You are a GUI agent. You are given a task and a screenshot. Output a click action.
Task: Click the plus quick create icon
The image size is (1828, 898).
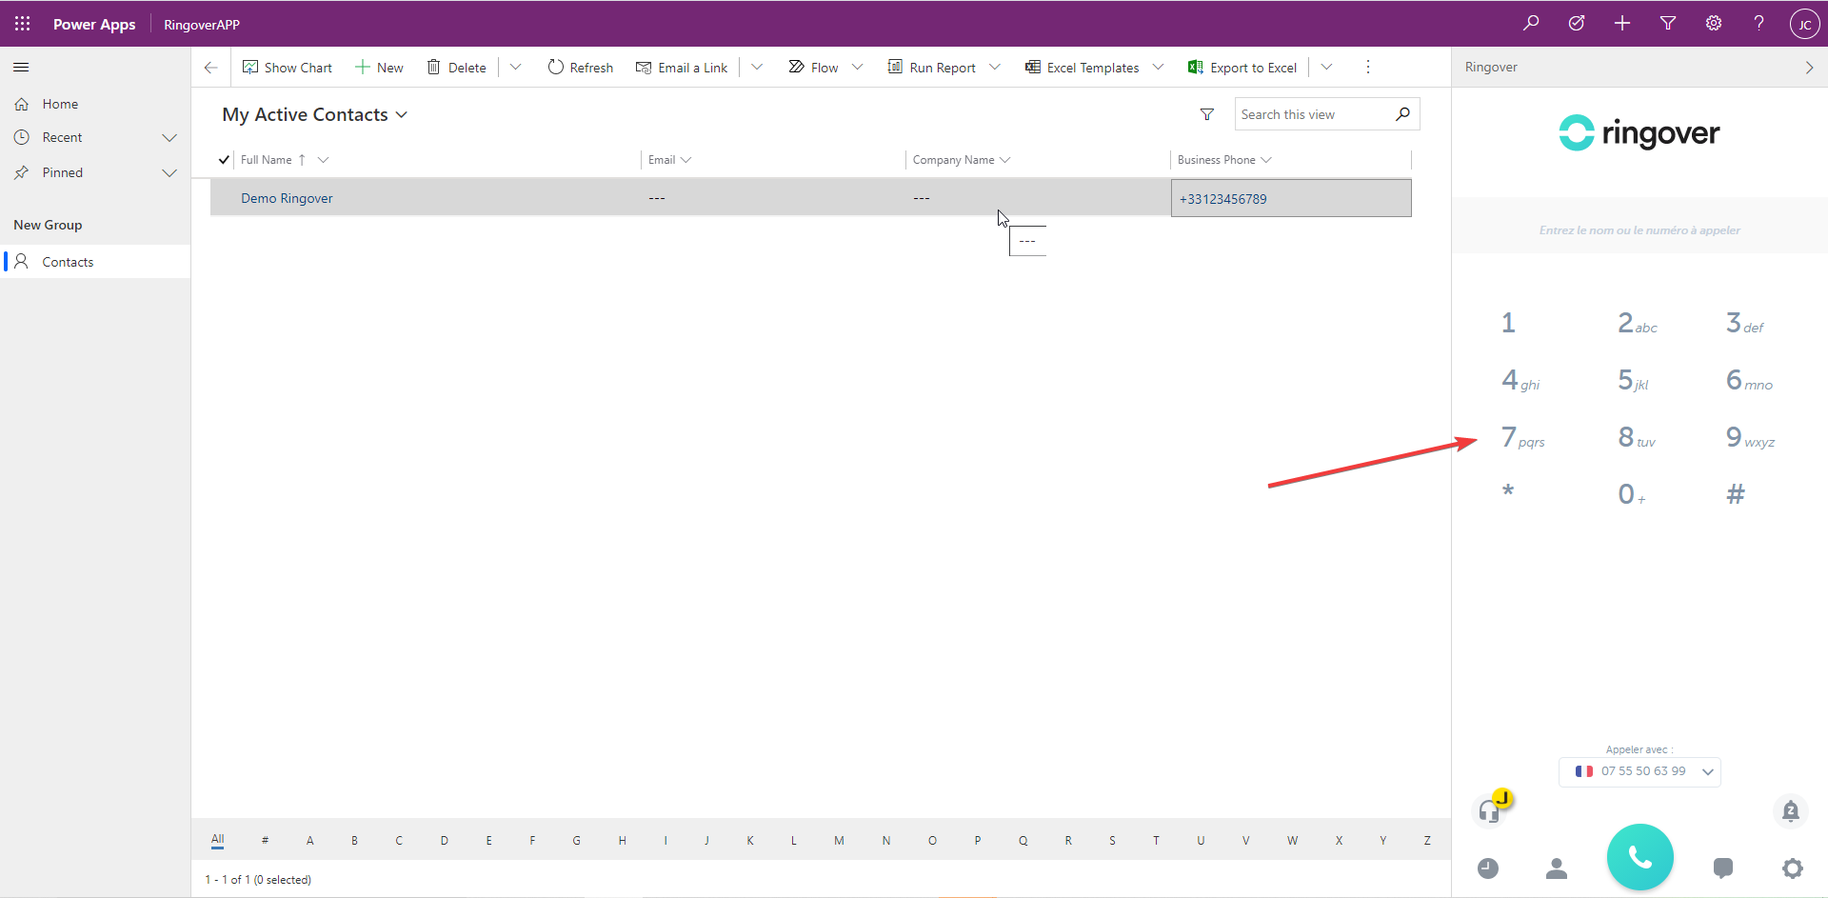1622,23
